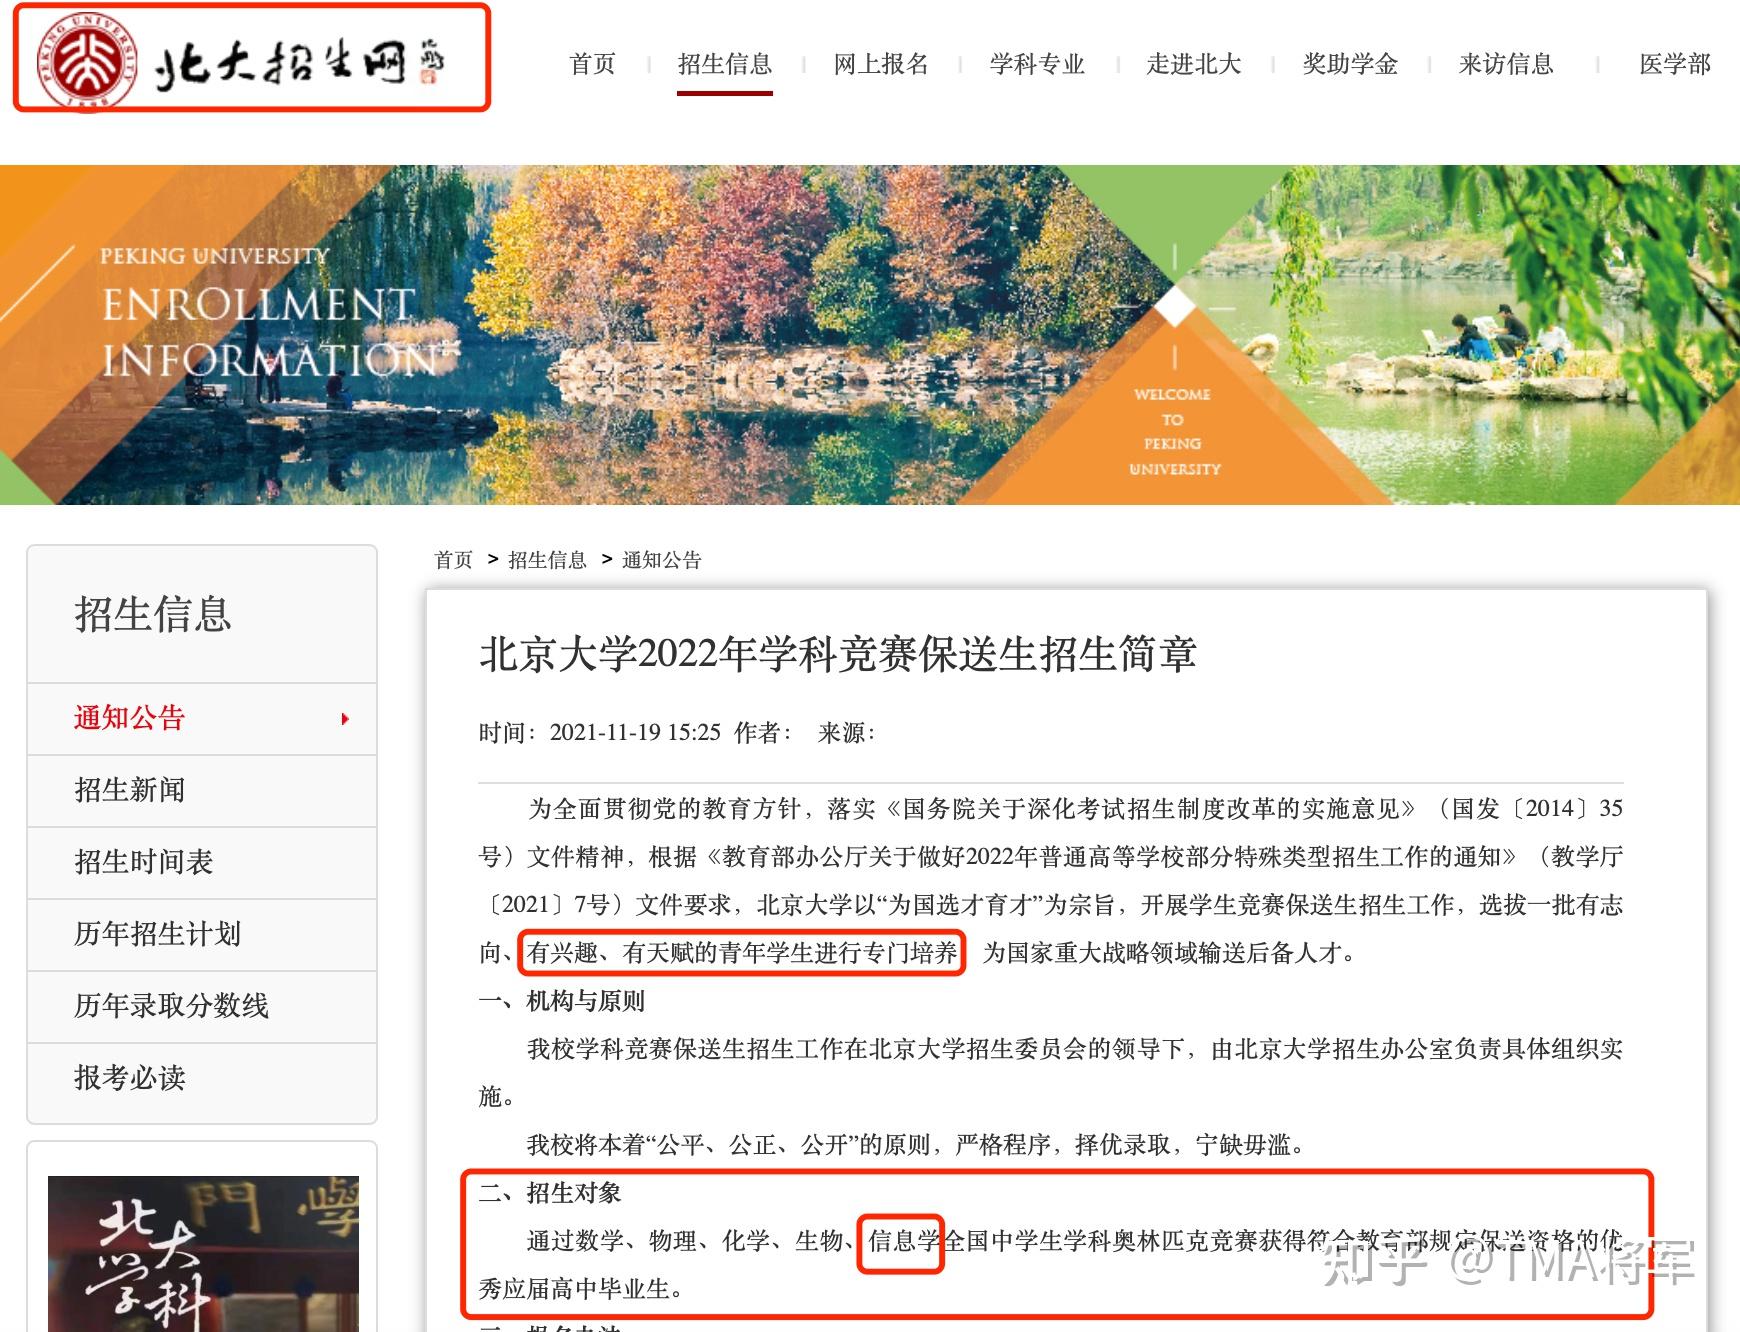1740x1332 pixels.
Task: Click the 通知公告 breadcrumb link
Action: tap(662, 560)
